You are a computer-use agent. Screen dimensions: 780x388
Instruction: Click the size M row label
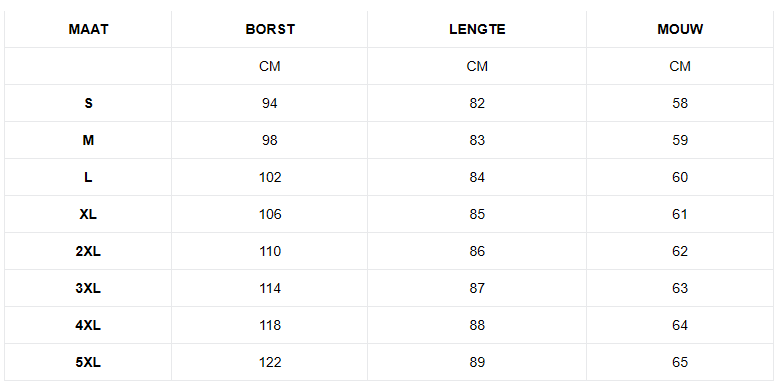pyautogui.click(x=88, y=140)
